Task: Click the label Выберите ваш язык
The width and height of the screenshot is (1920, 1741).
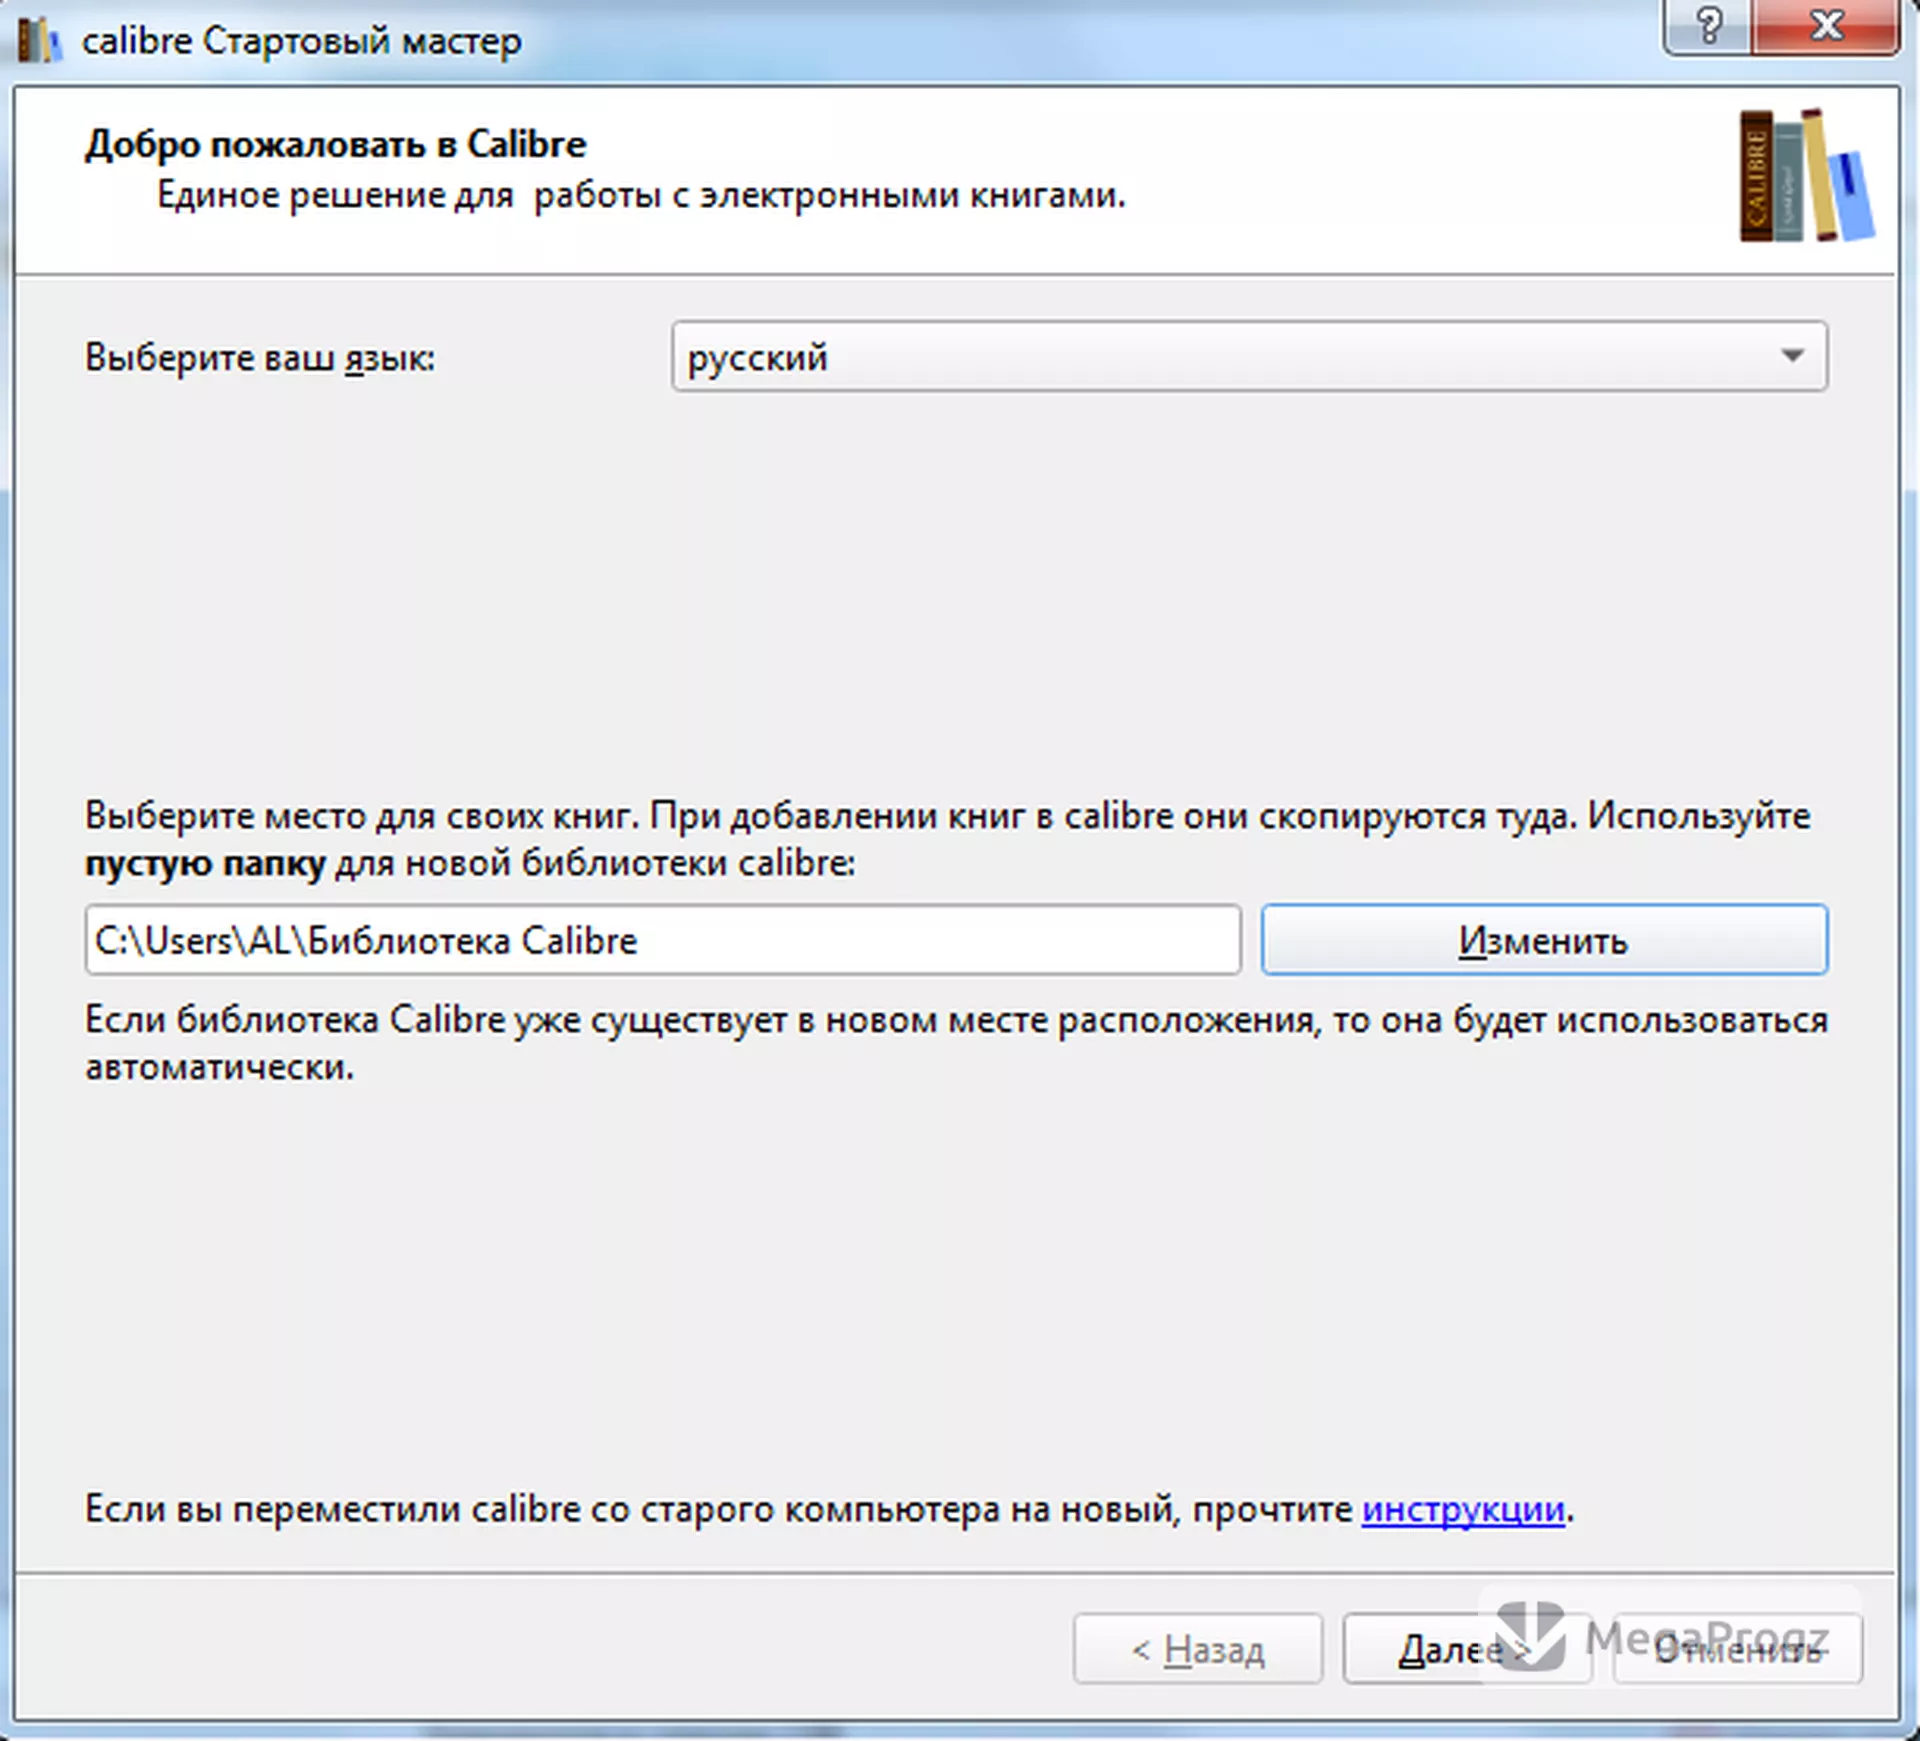Action: pyautogui.click(x=260, y=357)
